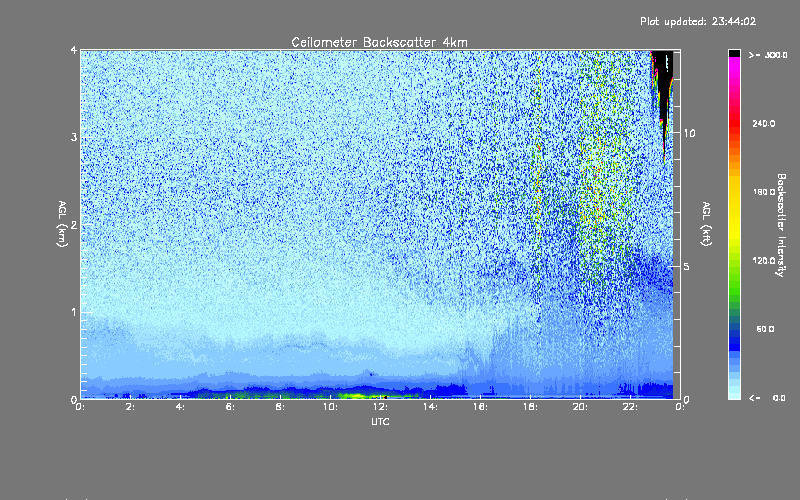Click the '<= 0.0' colorbar value

pos(767,398)
